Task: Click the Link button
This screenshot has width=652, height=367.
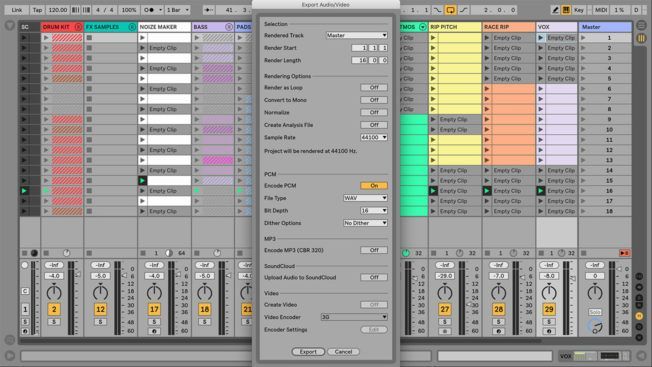Action: click(17, 10)
